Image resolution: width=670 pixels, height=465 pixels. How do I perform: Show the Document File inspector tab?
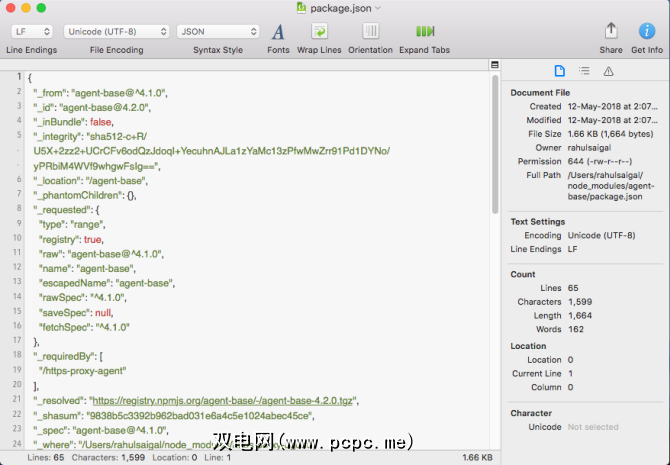559,71
